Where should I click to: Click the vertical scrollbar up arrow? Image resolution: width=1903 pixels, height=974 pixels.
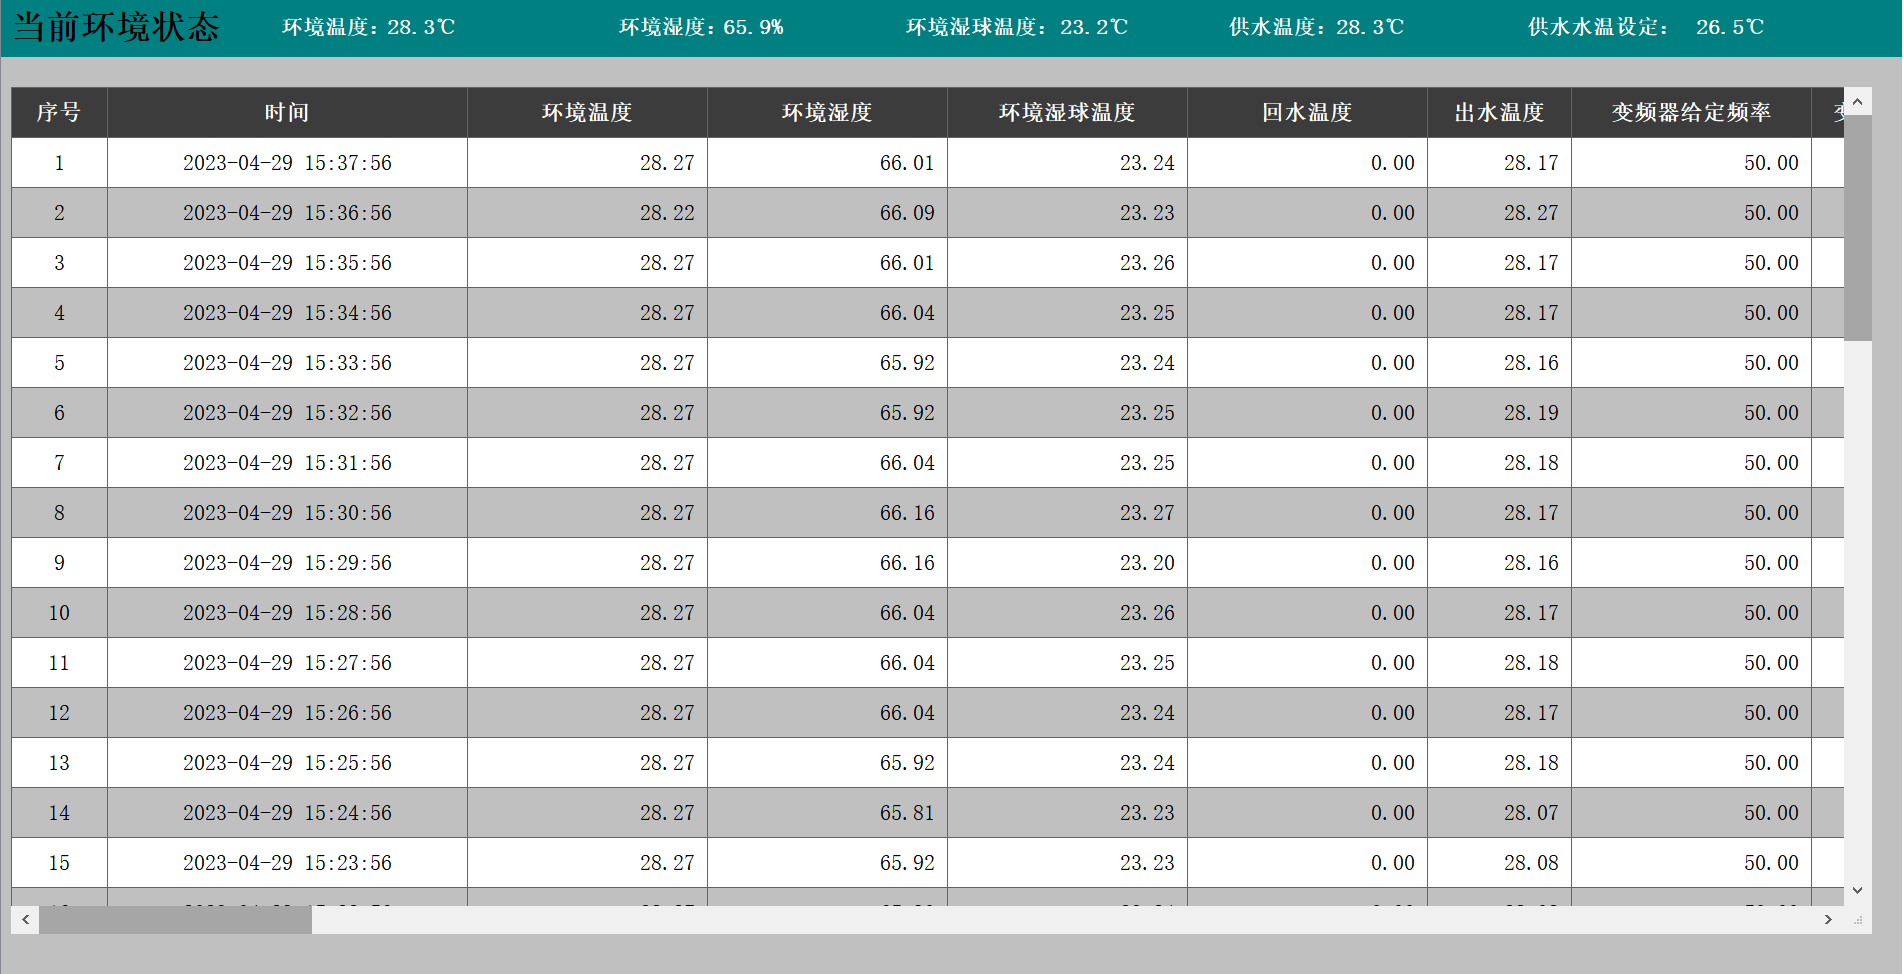coord(1857,102)
